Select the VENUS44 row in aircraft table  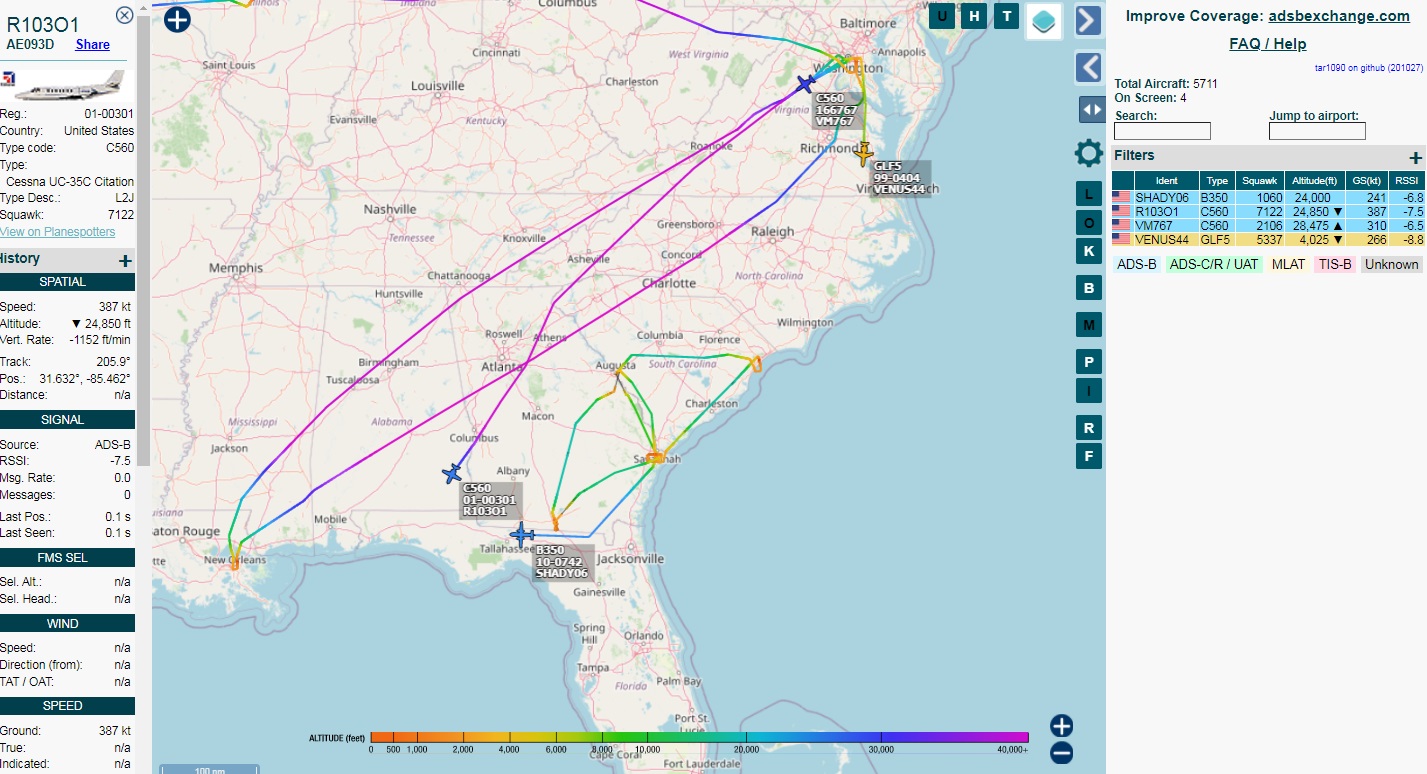pos(1268,240)
